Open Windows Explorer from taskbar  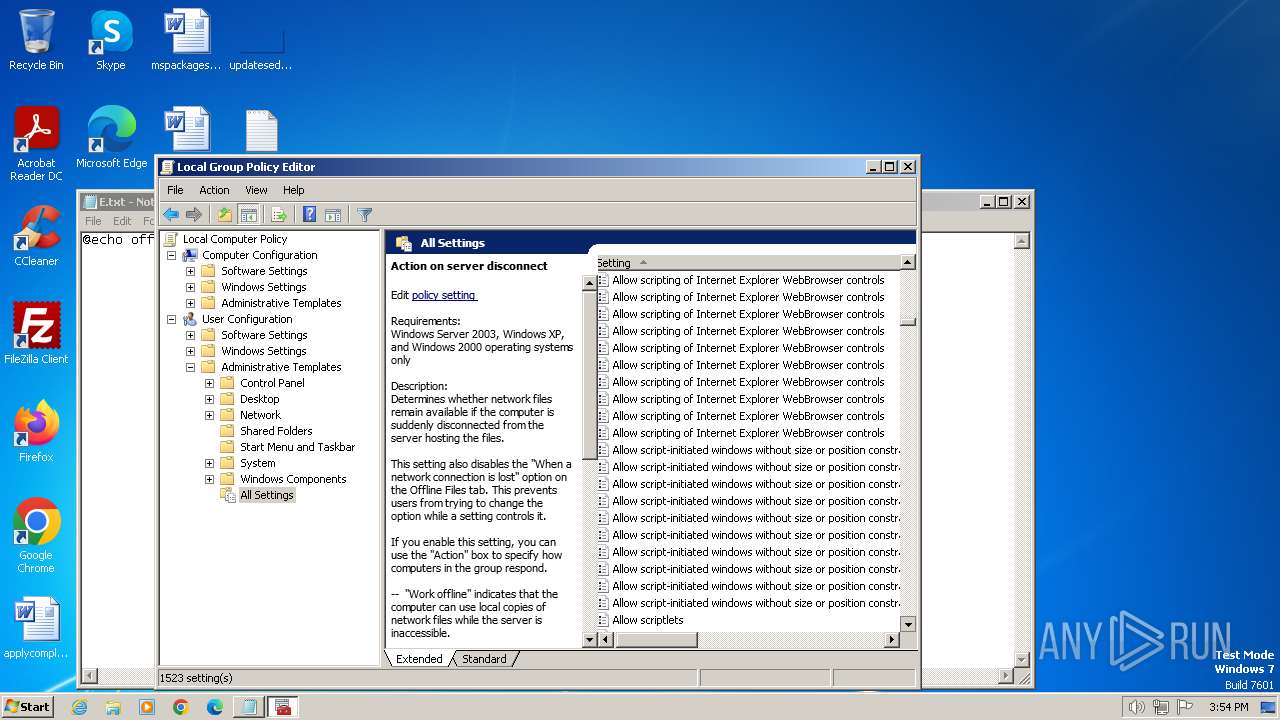pos(113,707)
